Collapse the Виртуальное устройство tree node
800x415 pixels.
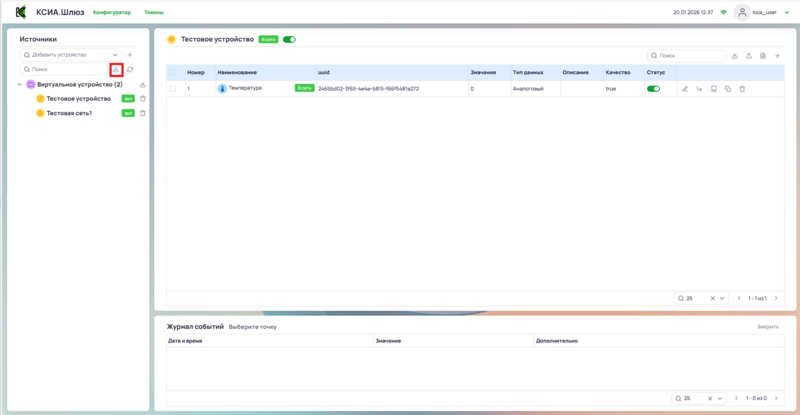pos(19,85)
